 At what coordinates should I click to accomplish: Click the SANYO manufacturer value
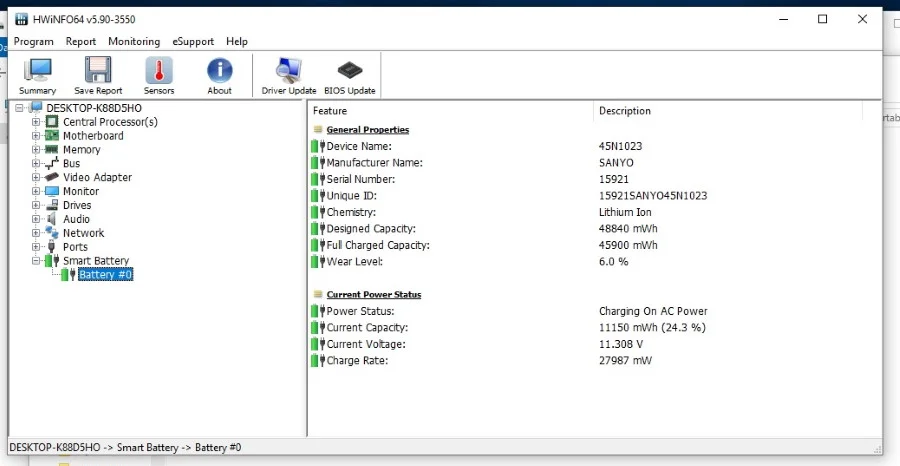pyautogui.click(x=616, y=163)
